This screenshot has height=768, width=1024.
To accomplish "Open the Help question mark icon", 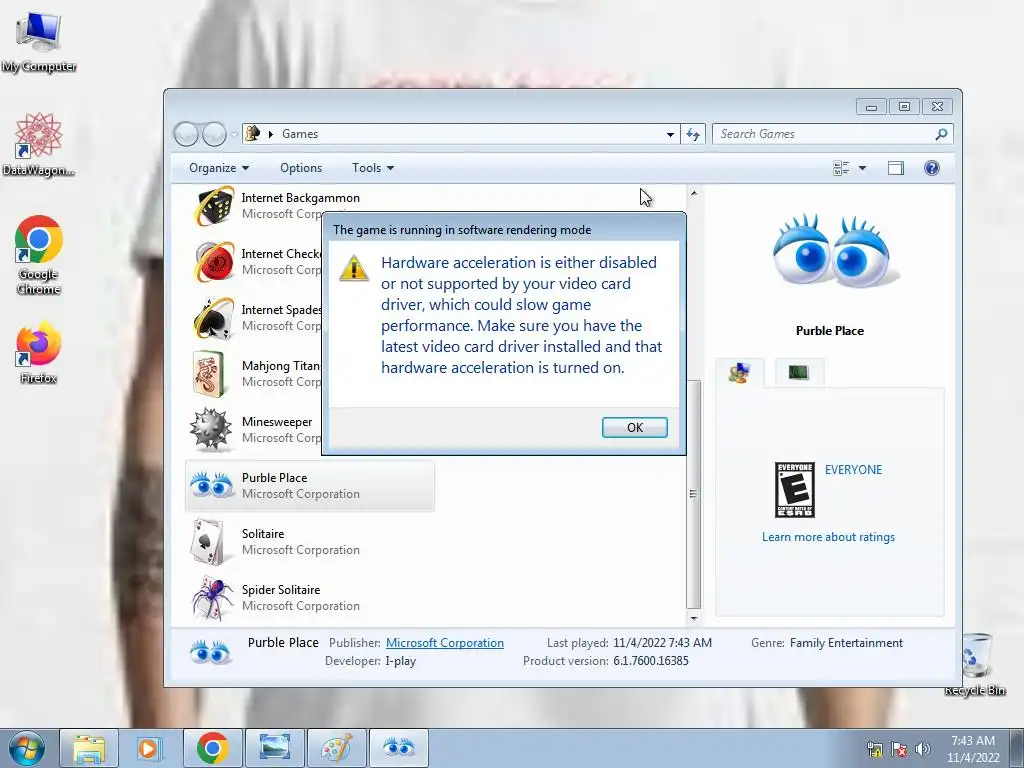I will [x=931, y=168].
